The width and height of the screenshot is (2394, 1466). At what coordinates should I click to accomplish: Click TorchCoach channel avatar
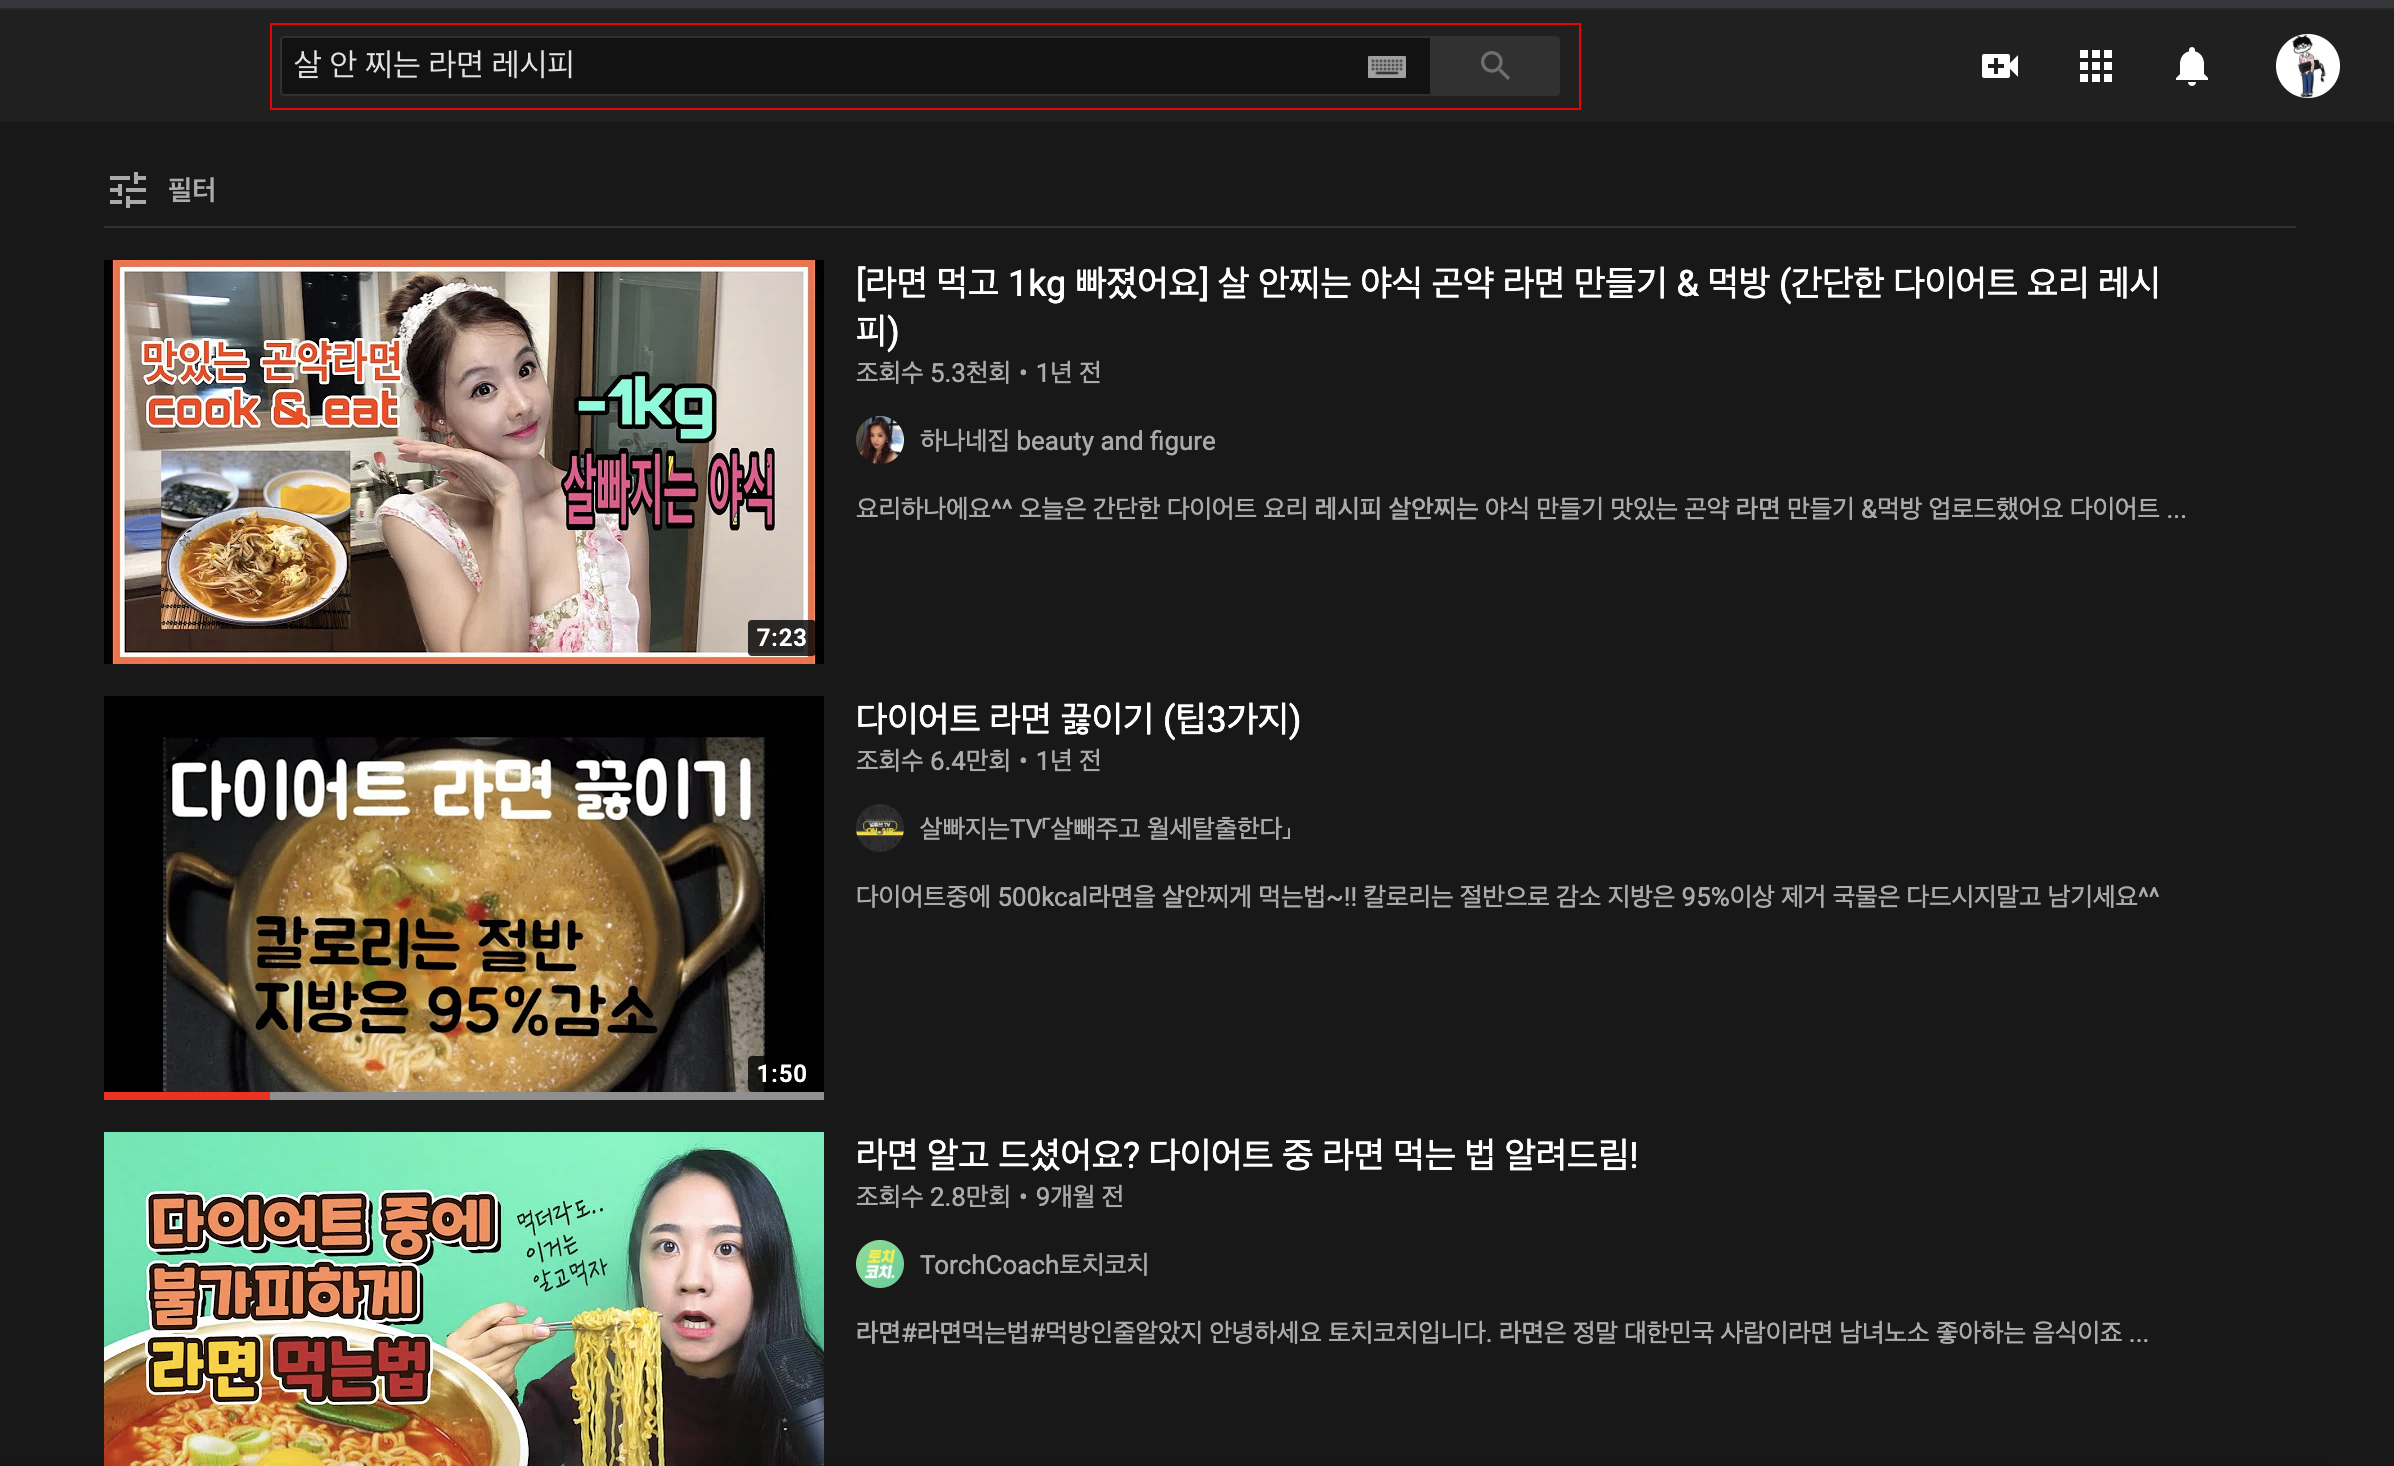coord(880,1264)
